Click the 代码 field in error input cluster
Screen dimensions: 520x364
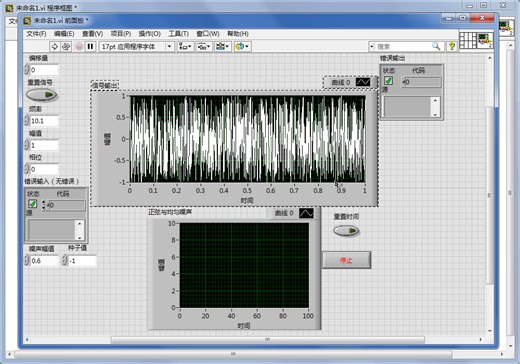[66, 205]
